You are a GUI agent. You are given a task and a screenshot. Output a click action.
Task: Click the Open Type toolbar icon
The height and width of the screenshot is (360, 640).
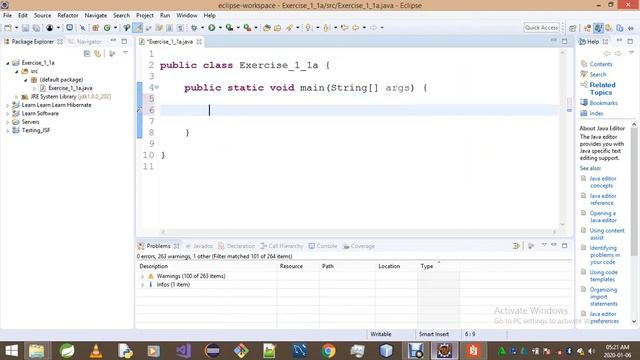pyautogui.click(x=267, y=28)
